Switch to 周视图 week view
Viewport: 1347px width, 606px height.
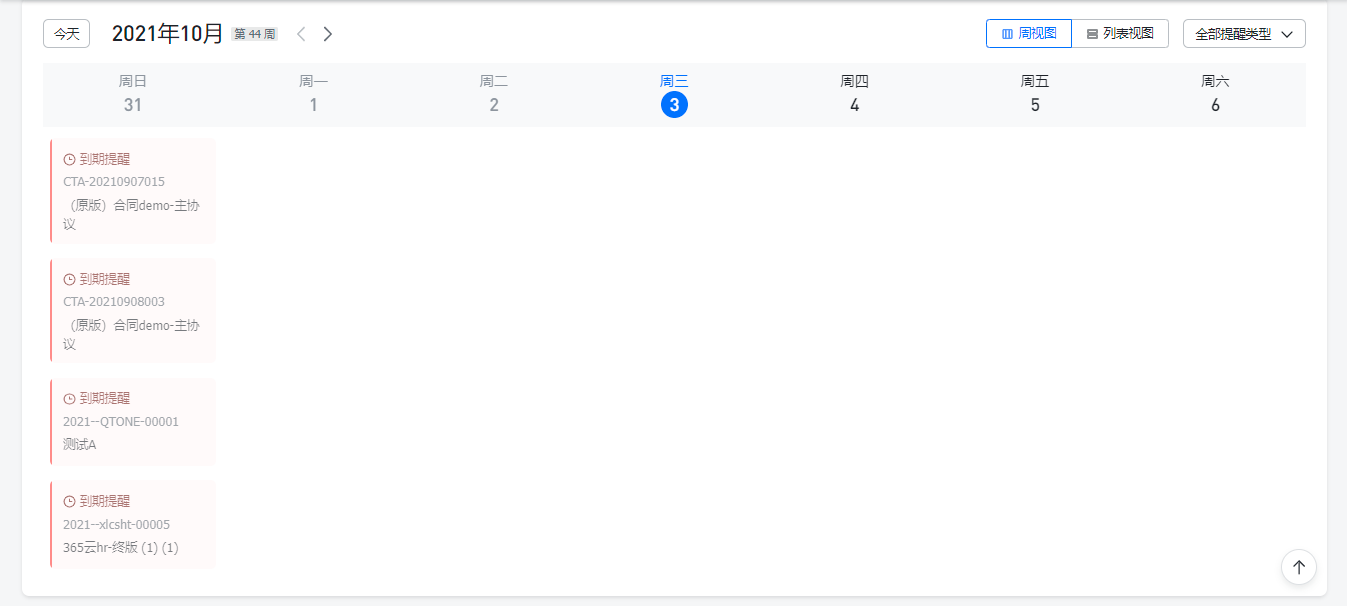(1029, 34)
